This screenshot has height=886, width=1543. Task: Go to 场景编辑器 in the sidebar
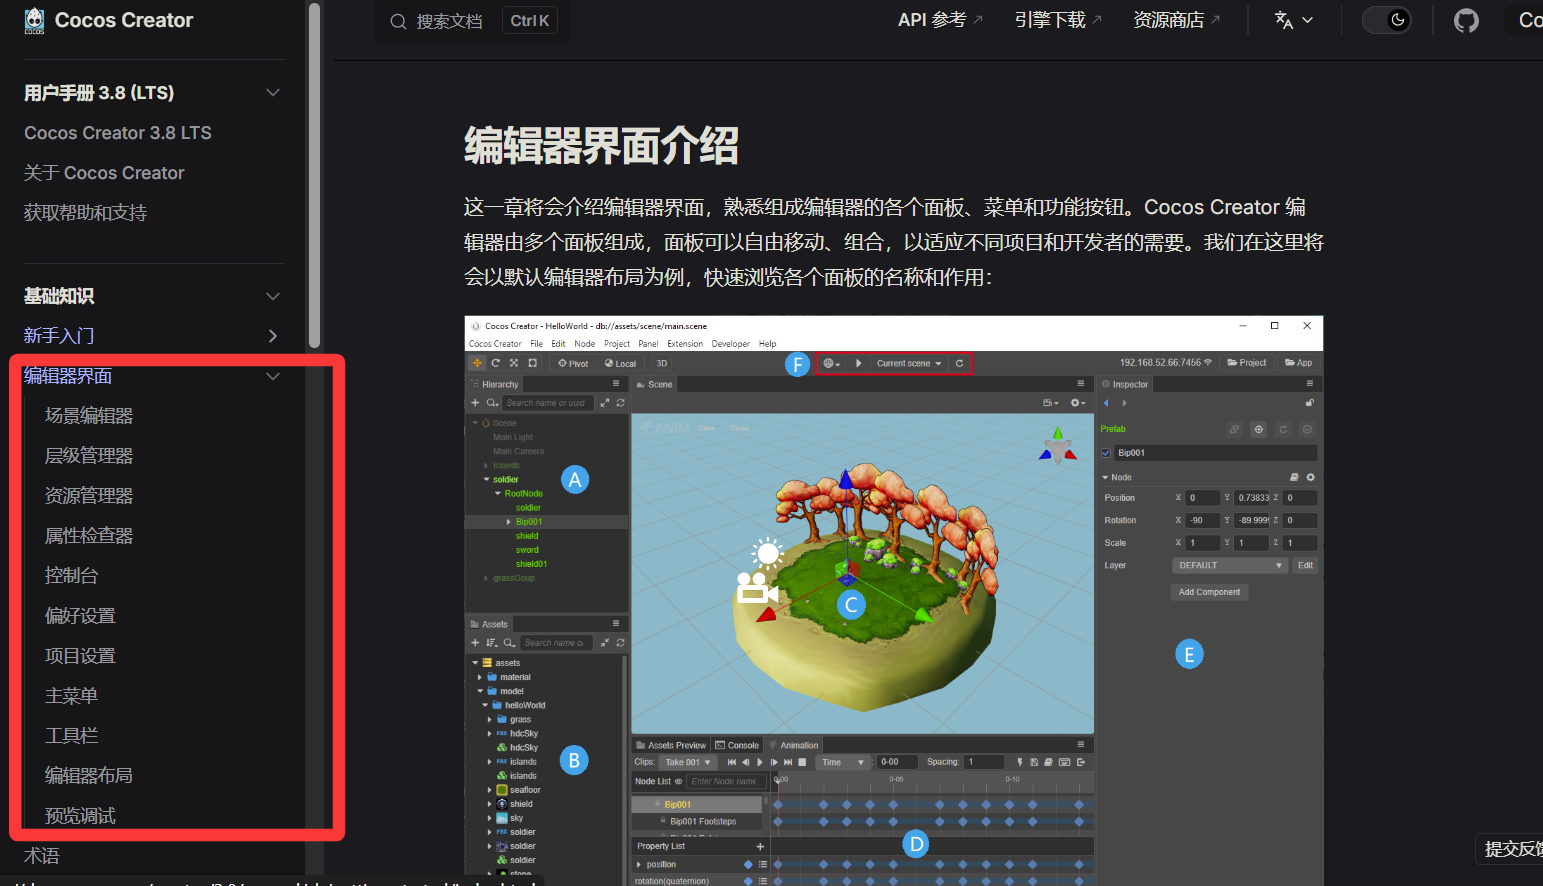coord(89,416)
